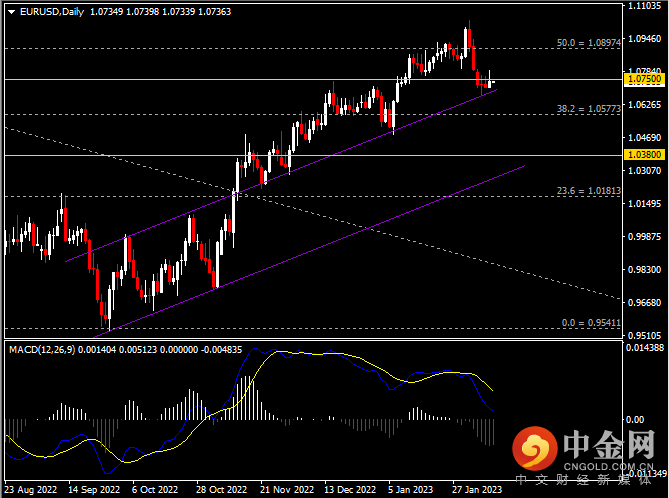669x498 pixels.
Task: Click the 28 Oct 2022 date label
Action: point(221,491)
